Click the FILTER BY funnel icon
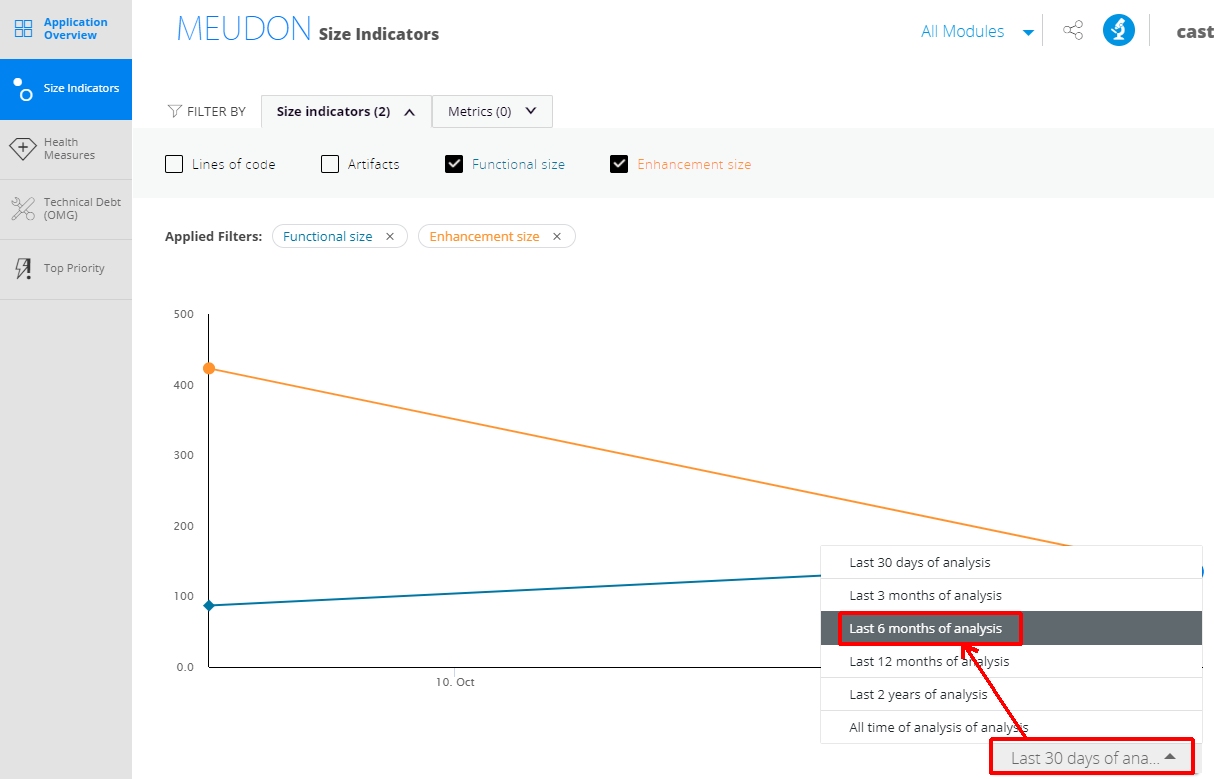 tap(174, 111)
